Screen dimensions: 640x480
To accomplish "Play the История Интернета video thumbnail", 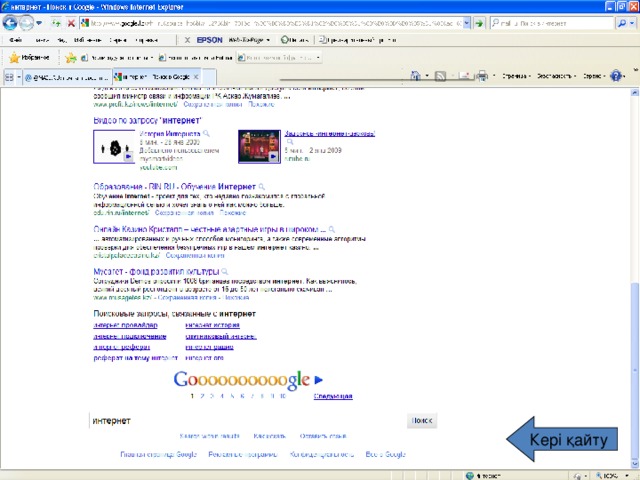I will [114, 147].
